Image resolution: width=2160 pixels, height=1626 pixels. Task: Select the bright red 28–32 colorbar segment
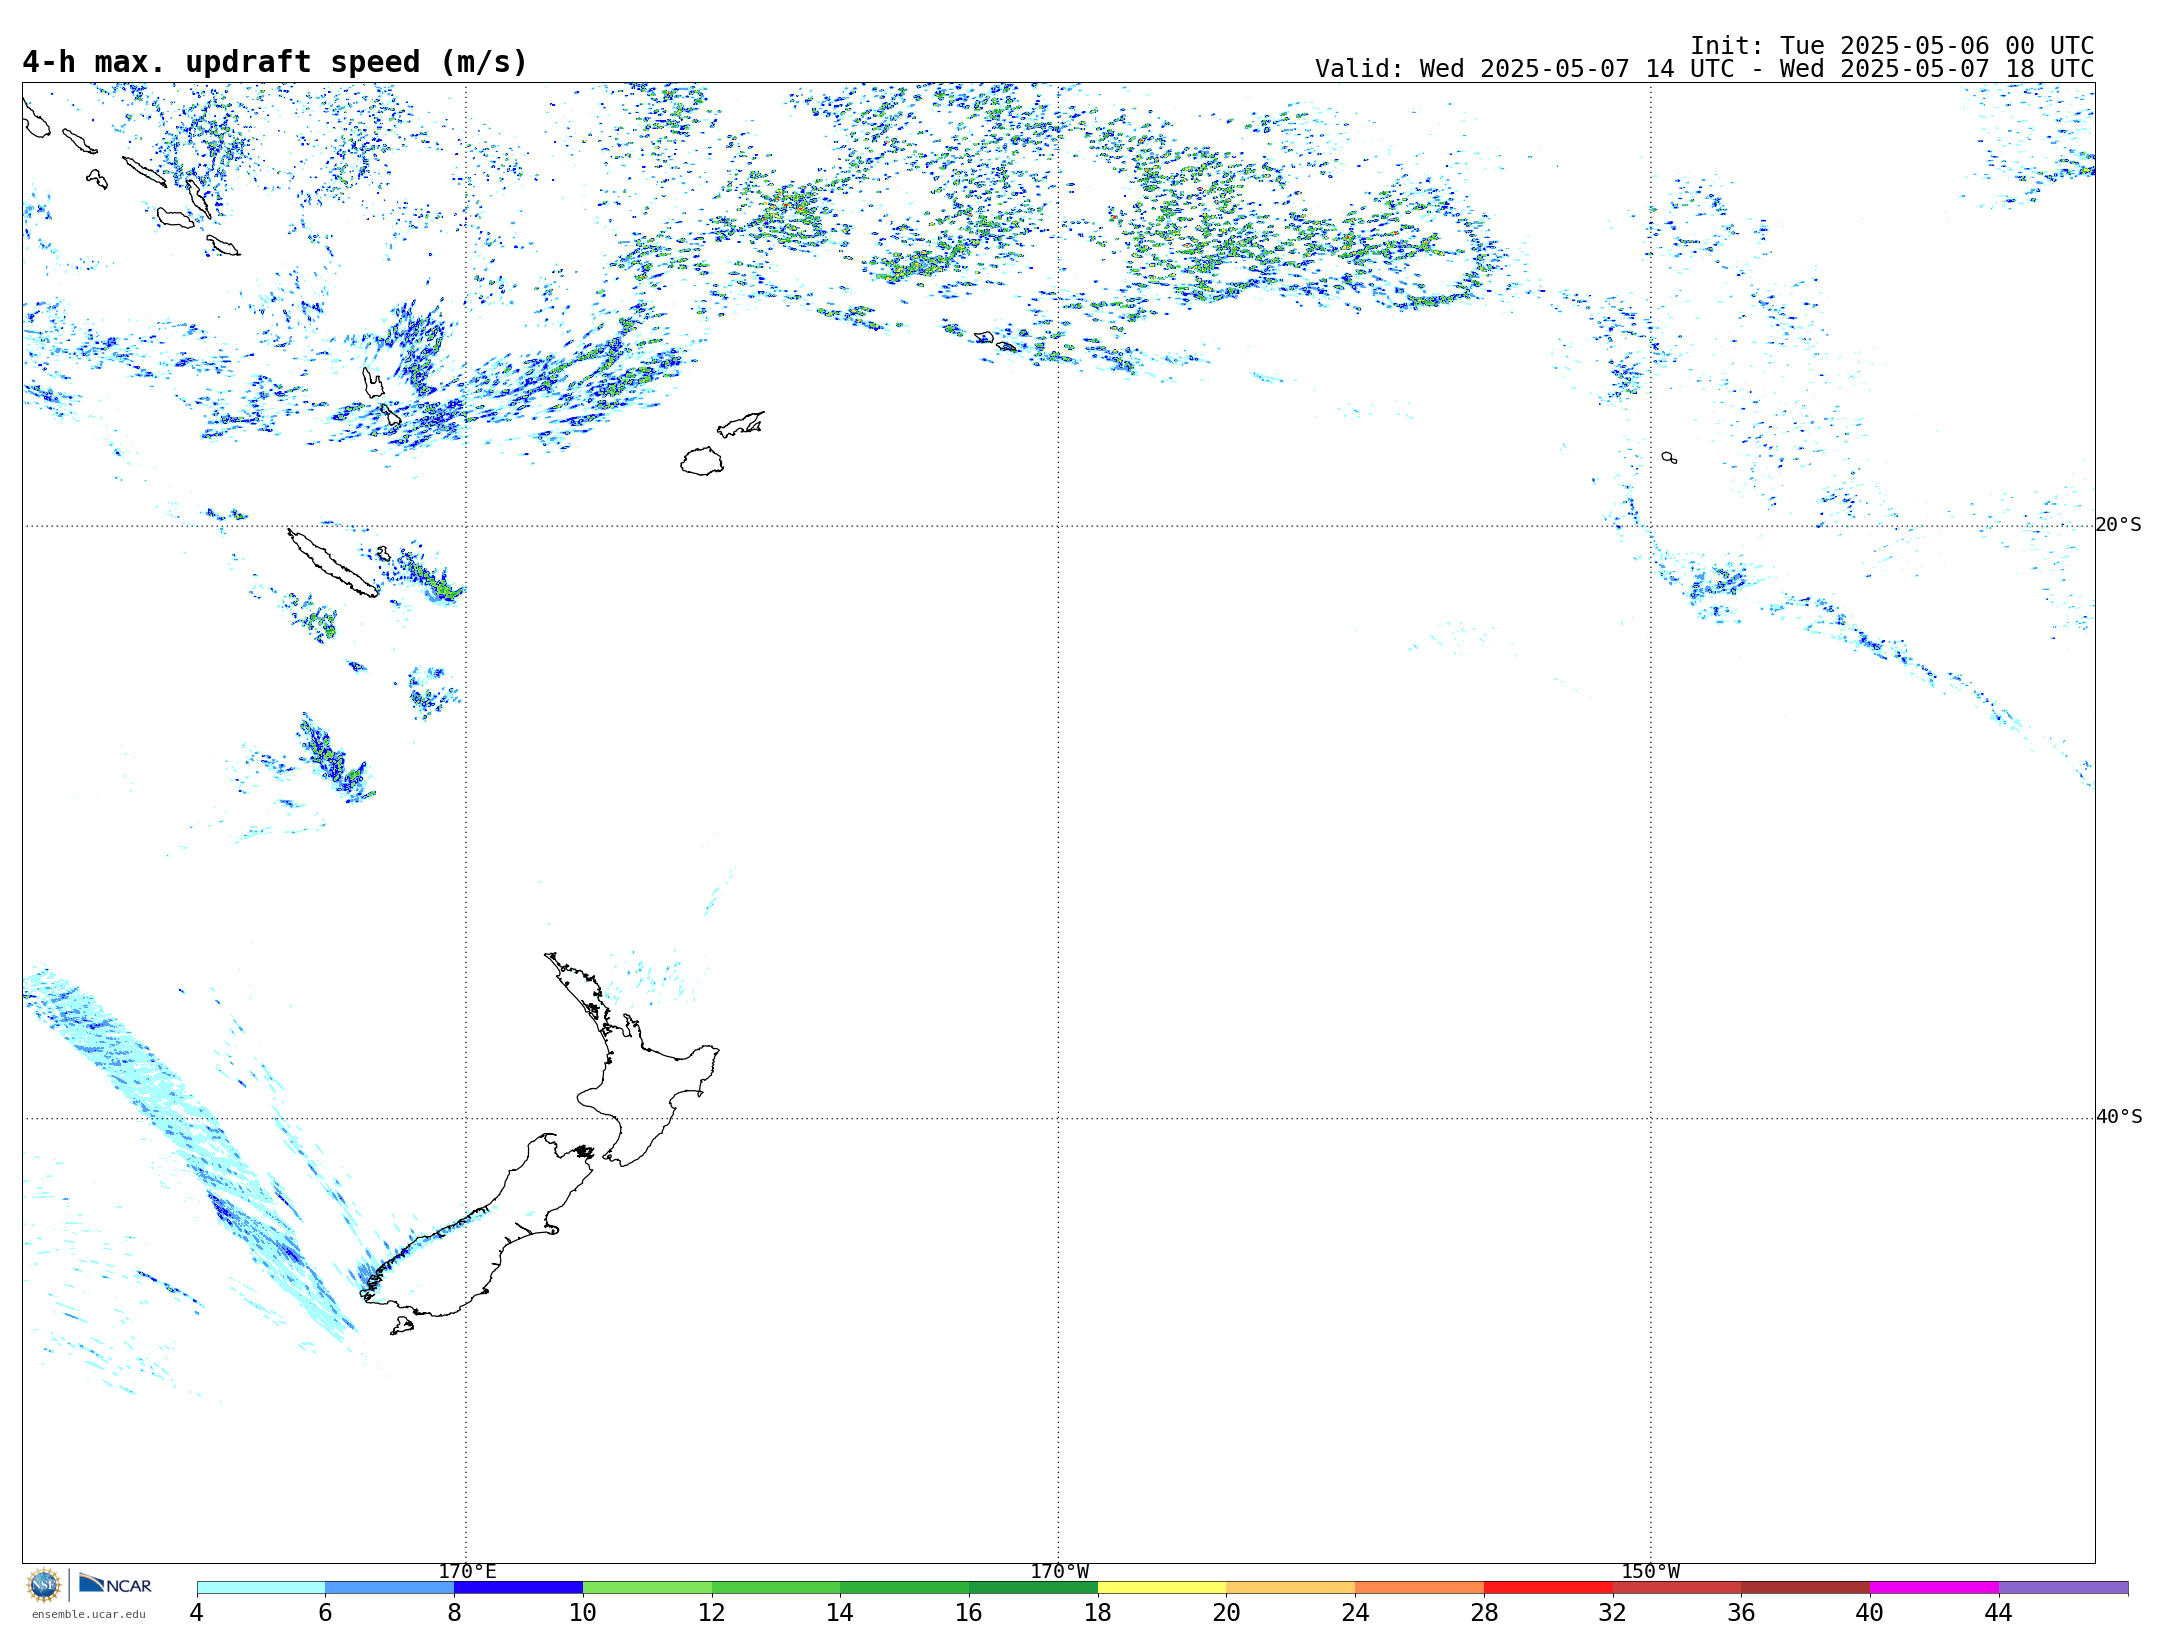pos(1548,1588)
